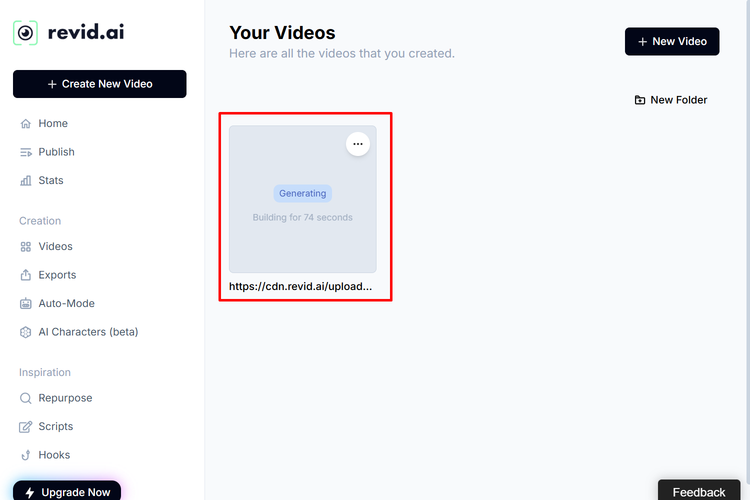
Task: Click the lightning bolt on Upgrade Now
Action: [x=30, y=492]
